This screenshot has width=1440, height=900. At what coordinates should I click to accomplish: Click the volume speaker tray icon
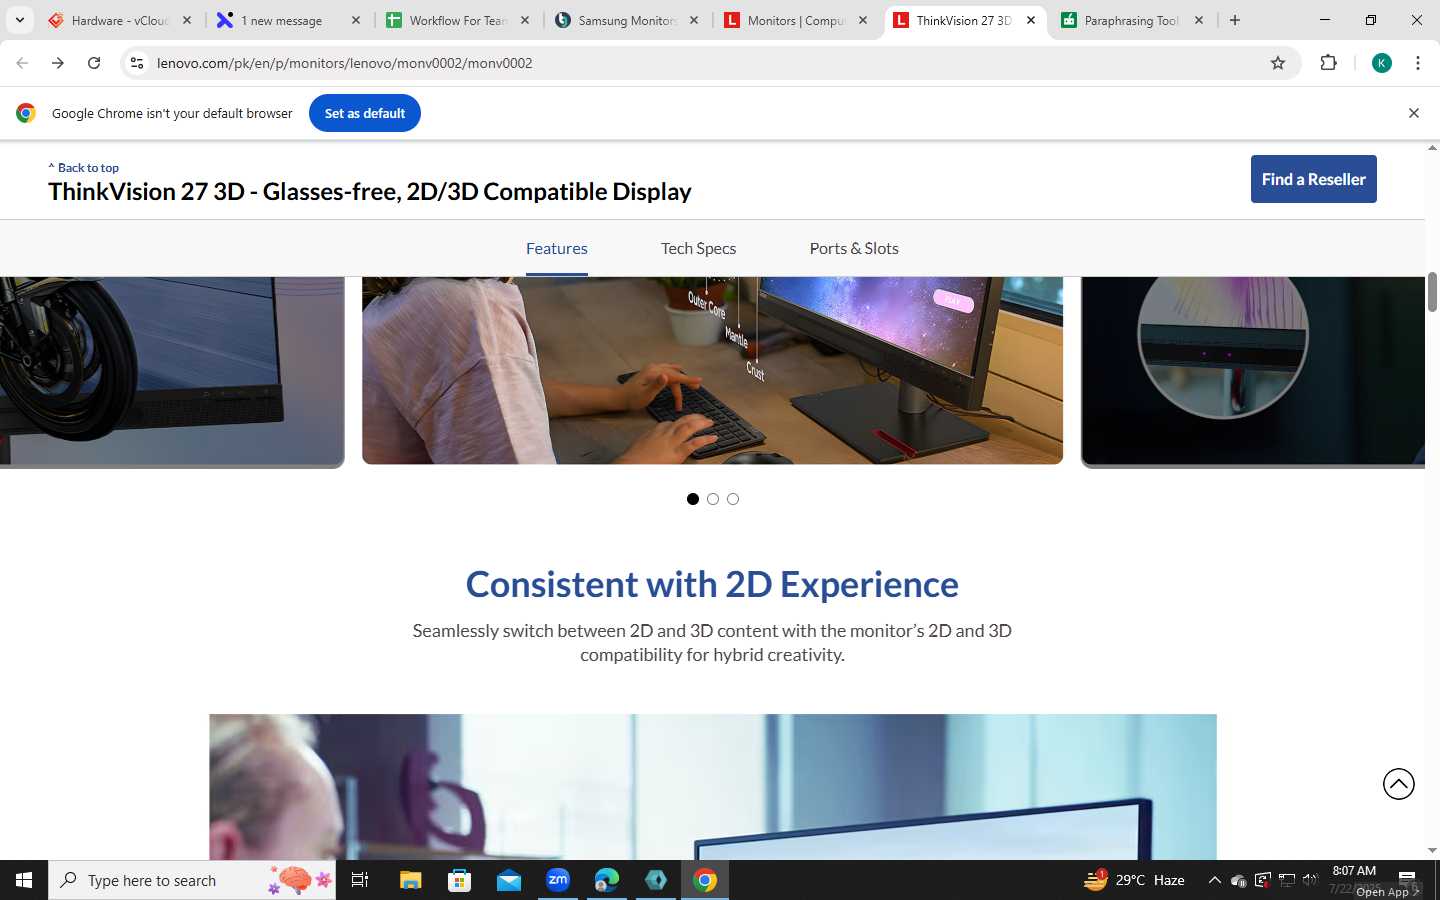[1310, 880]
